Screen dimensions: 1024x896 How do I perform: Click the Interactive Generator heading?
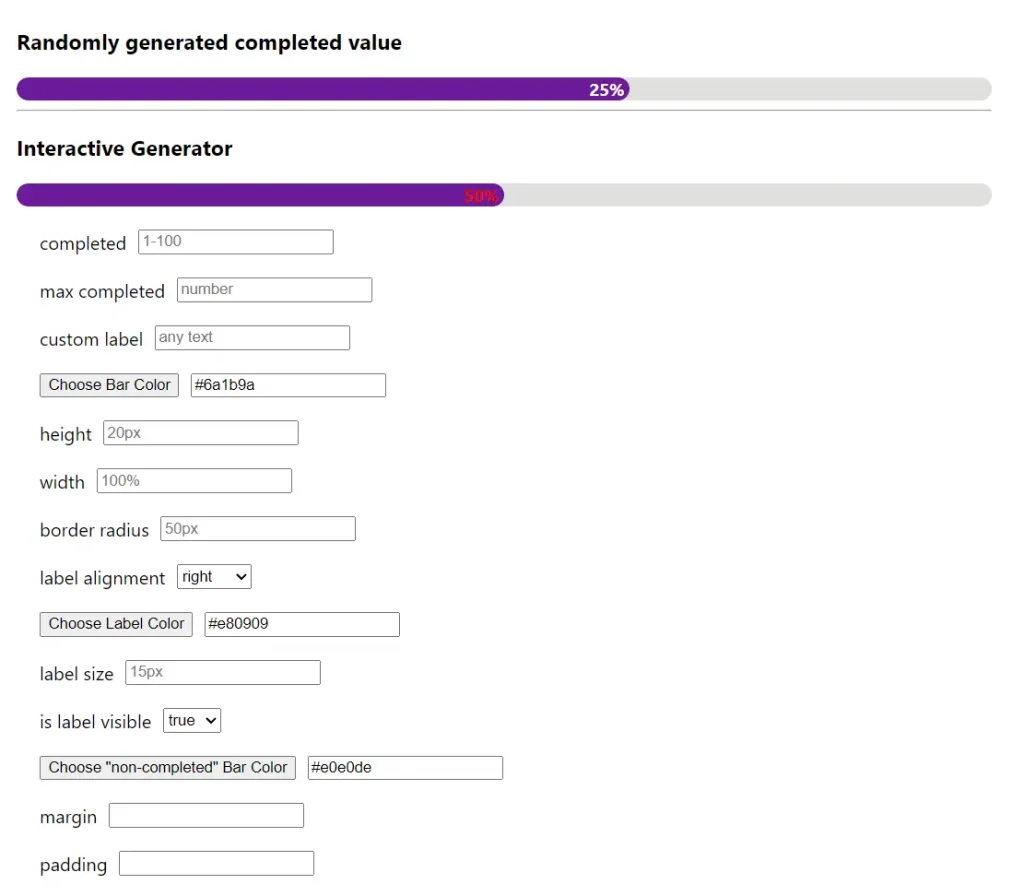125,149
